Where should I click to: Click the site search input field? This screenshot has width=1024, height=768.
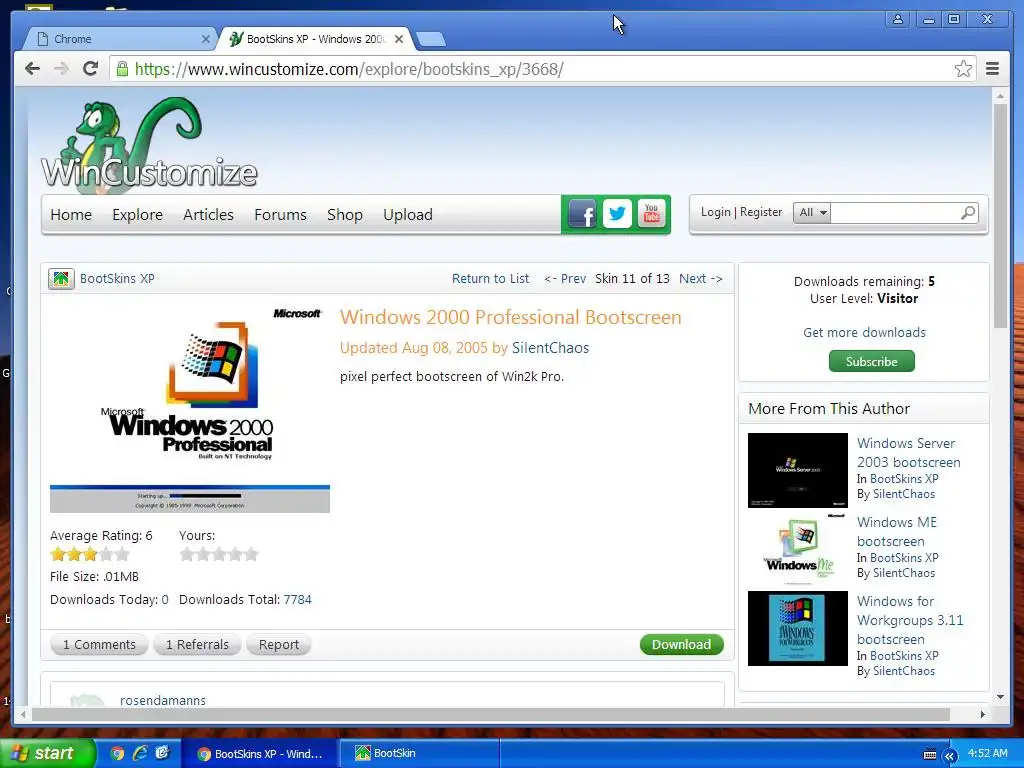coord(895,212)
